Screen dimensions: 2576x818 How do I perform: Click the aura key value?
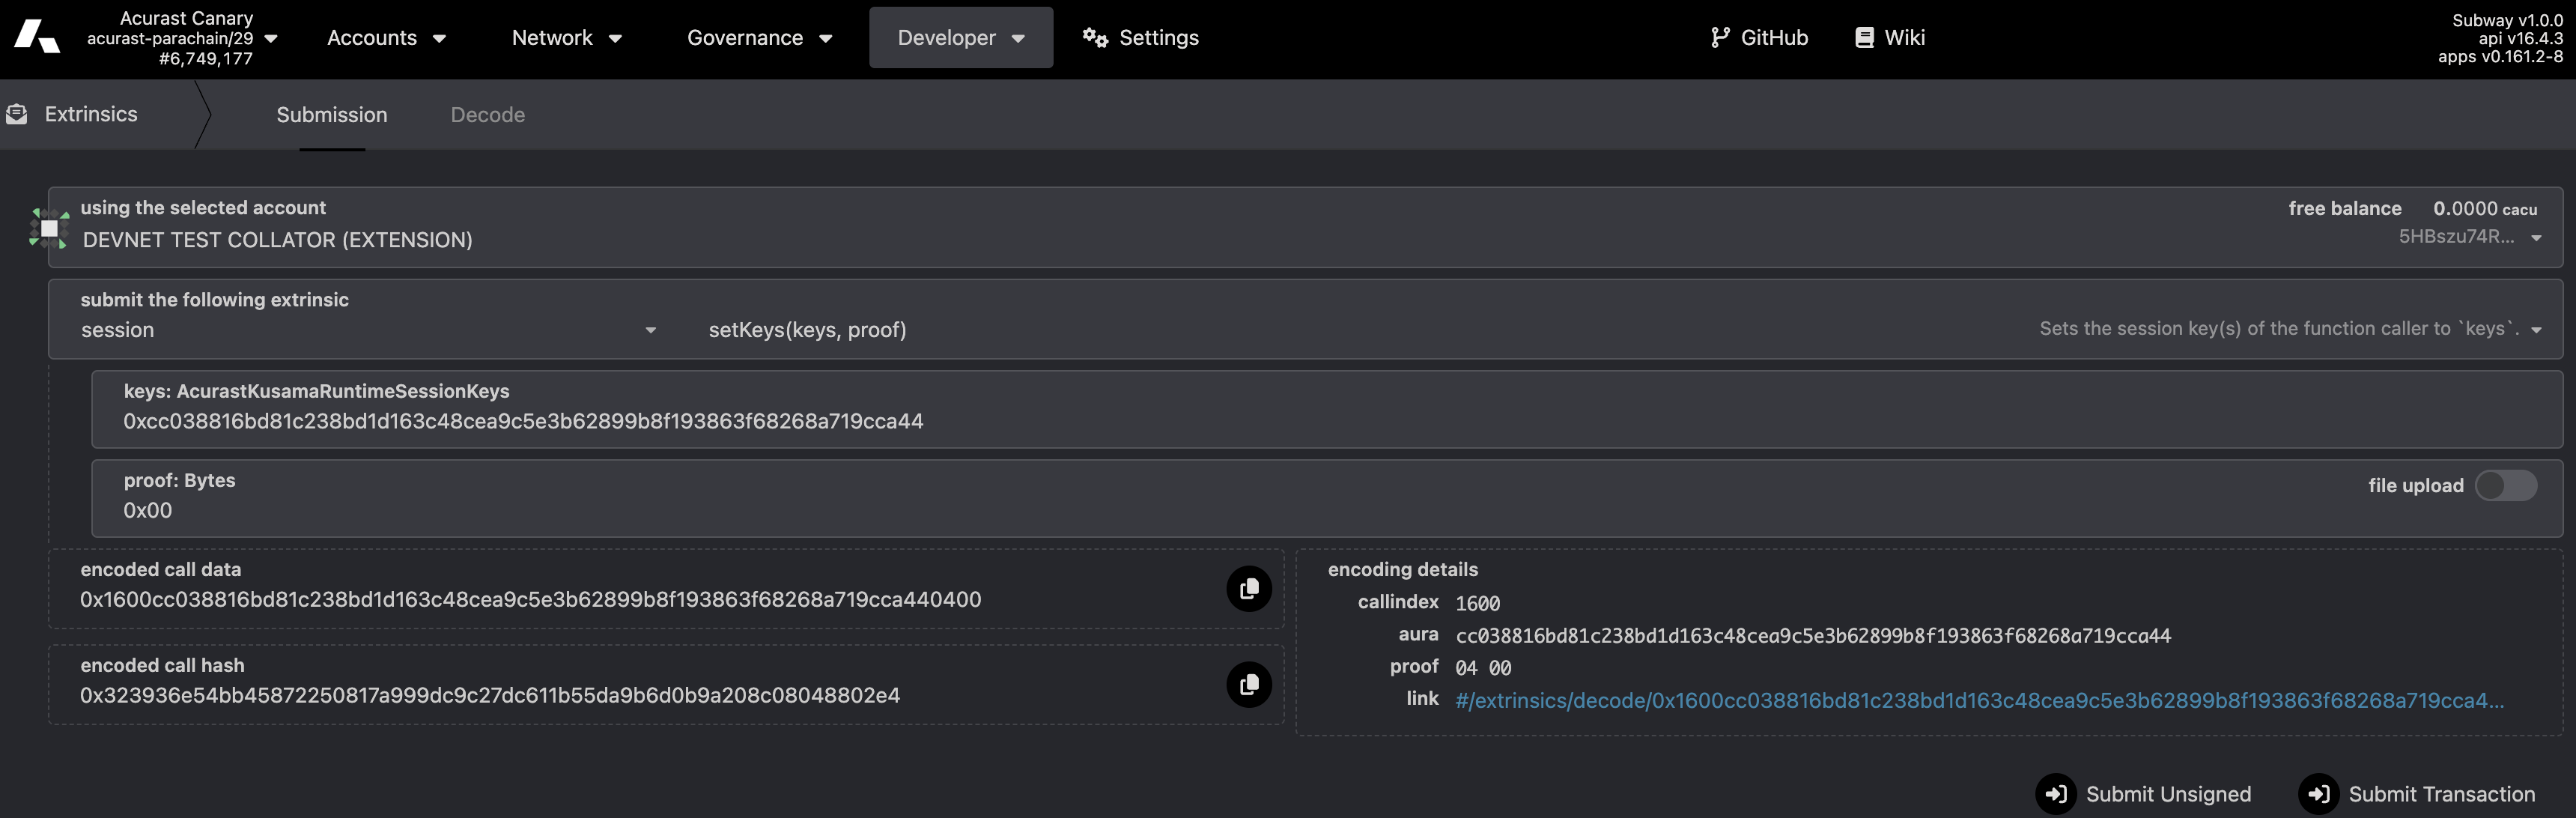[1813, 635]
